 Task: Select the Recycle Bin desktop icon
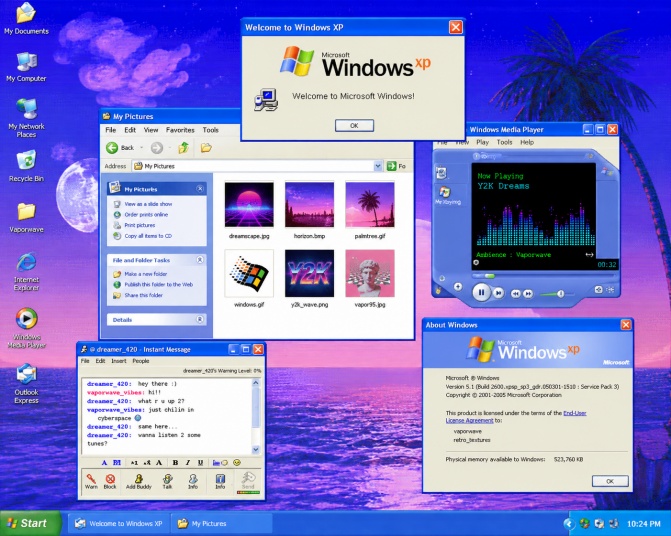click(26, 166)
